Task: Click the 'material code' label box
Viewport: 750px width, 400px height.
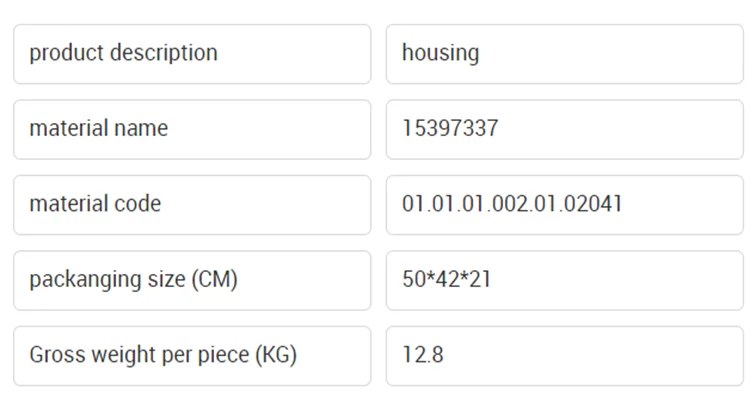Action: [x=191, y=205]
